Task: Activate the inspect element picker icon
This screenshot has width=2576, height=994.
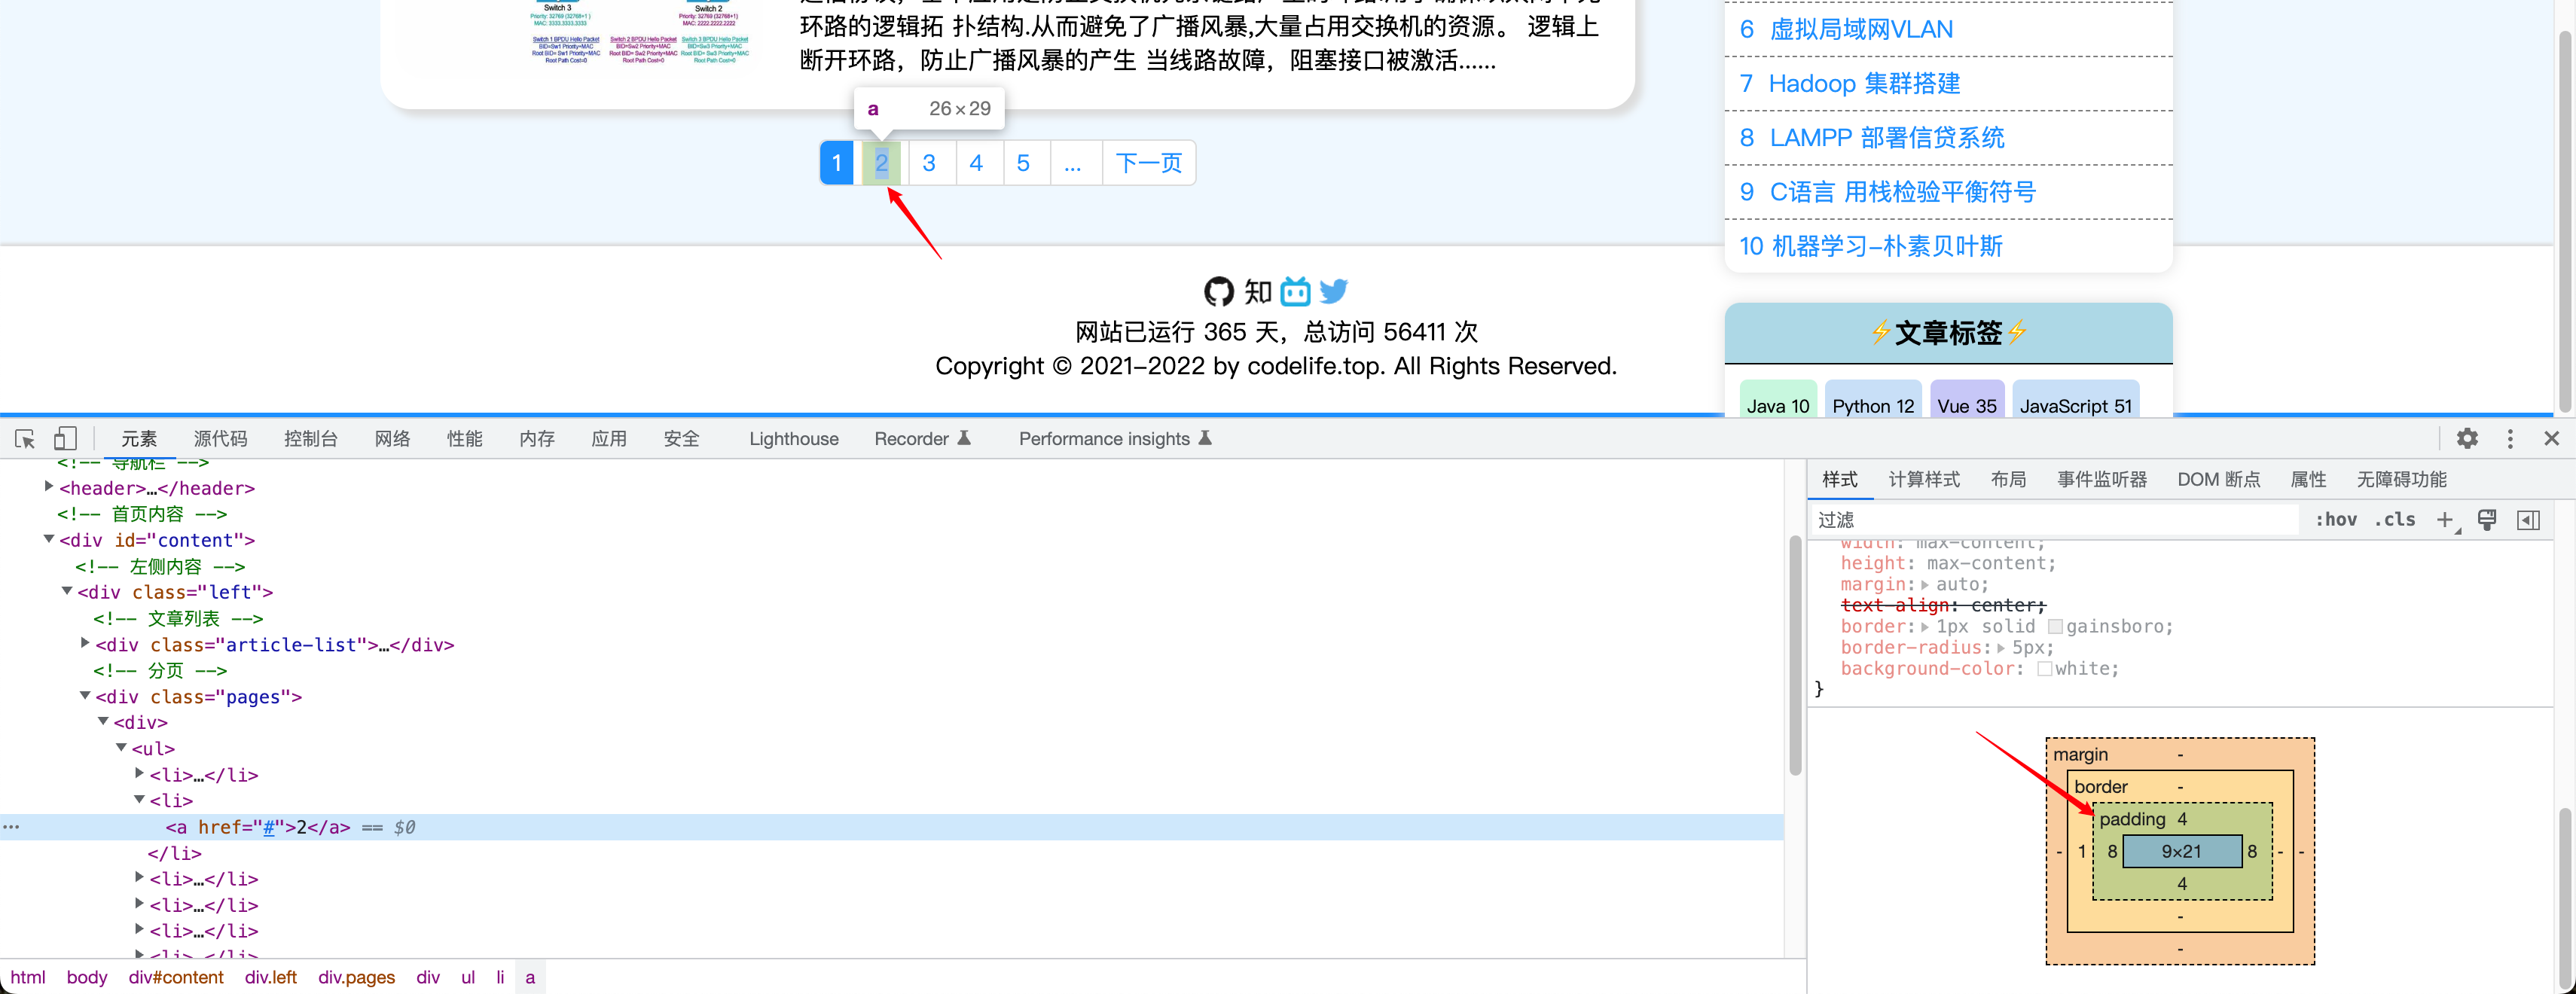Action: pyautogui.click(x=25, y=439)
